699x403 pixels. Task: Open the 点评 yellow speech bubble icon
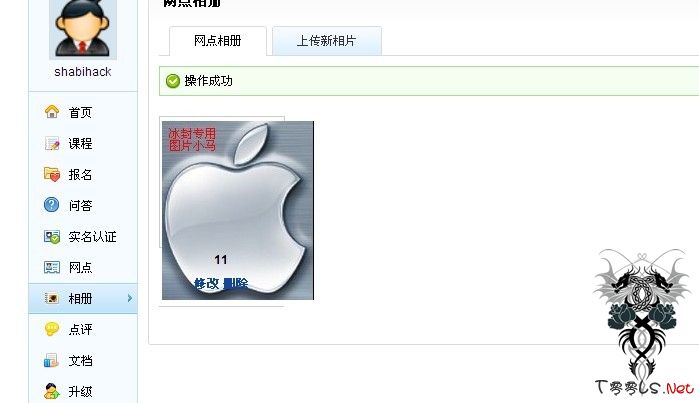(52, 329)
